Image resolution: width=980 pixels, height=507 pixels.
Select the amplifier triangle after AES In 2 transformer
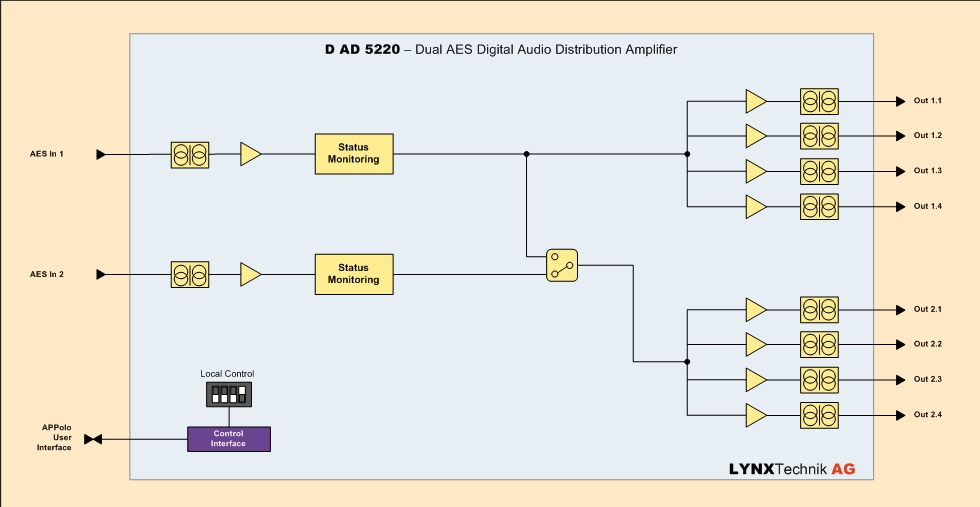click(x=250, y=274)
